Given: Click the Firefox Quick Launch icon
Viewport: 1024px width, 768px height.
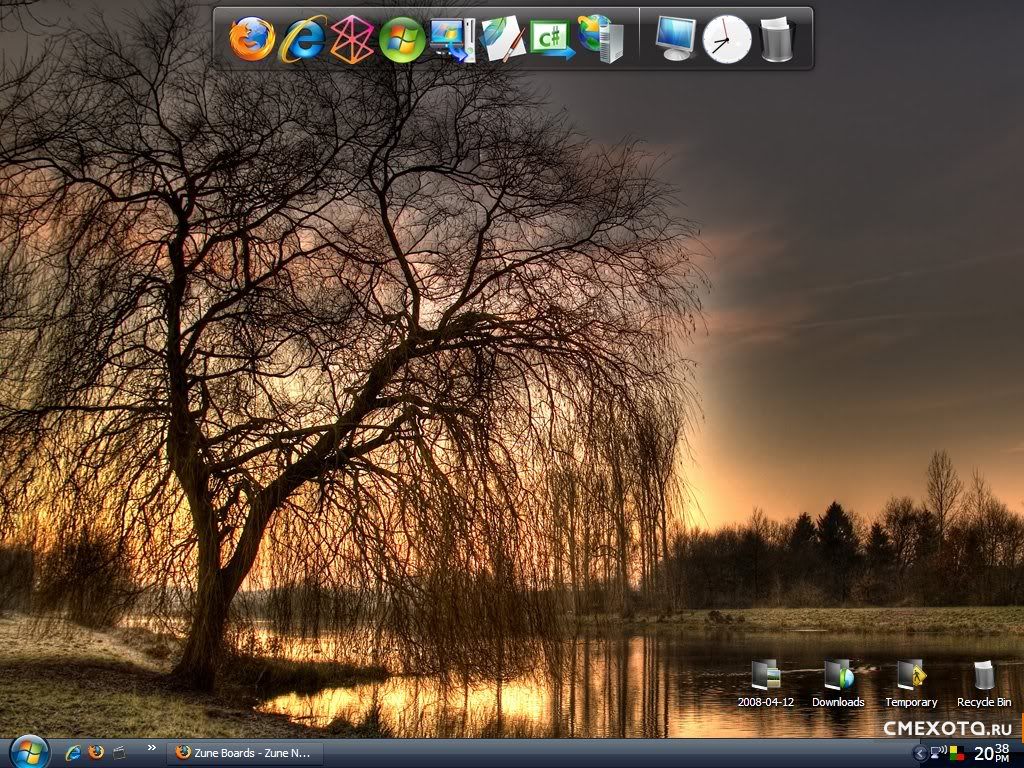Looking at the screenshot, I should [96, 752].
